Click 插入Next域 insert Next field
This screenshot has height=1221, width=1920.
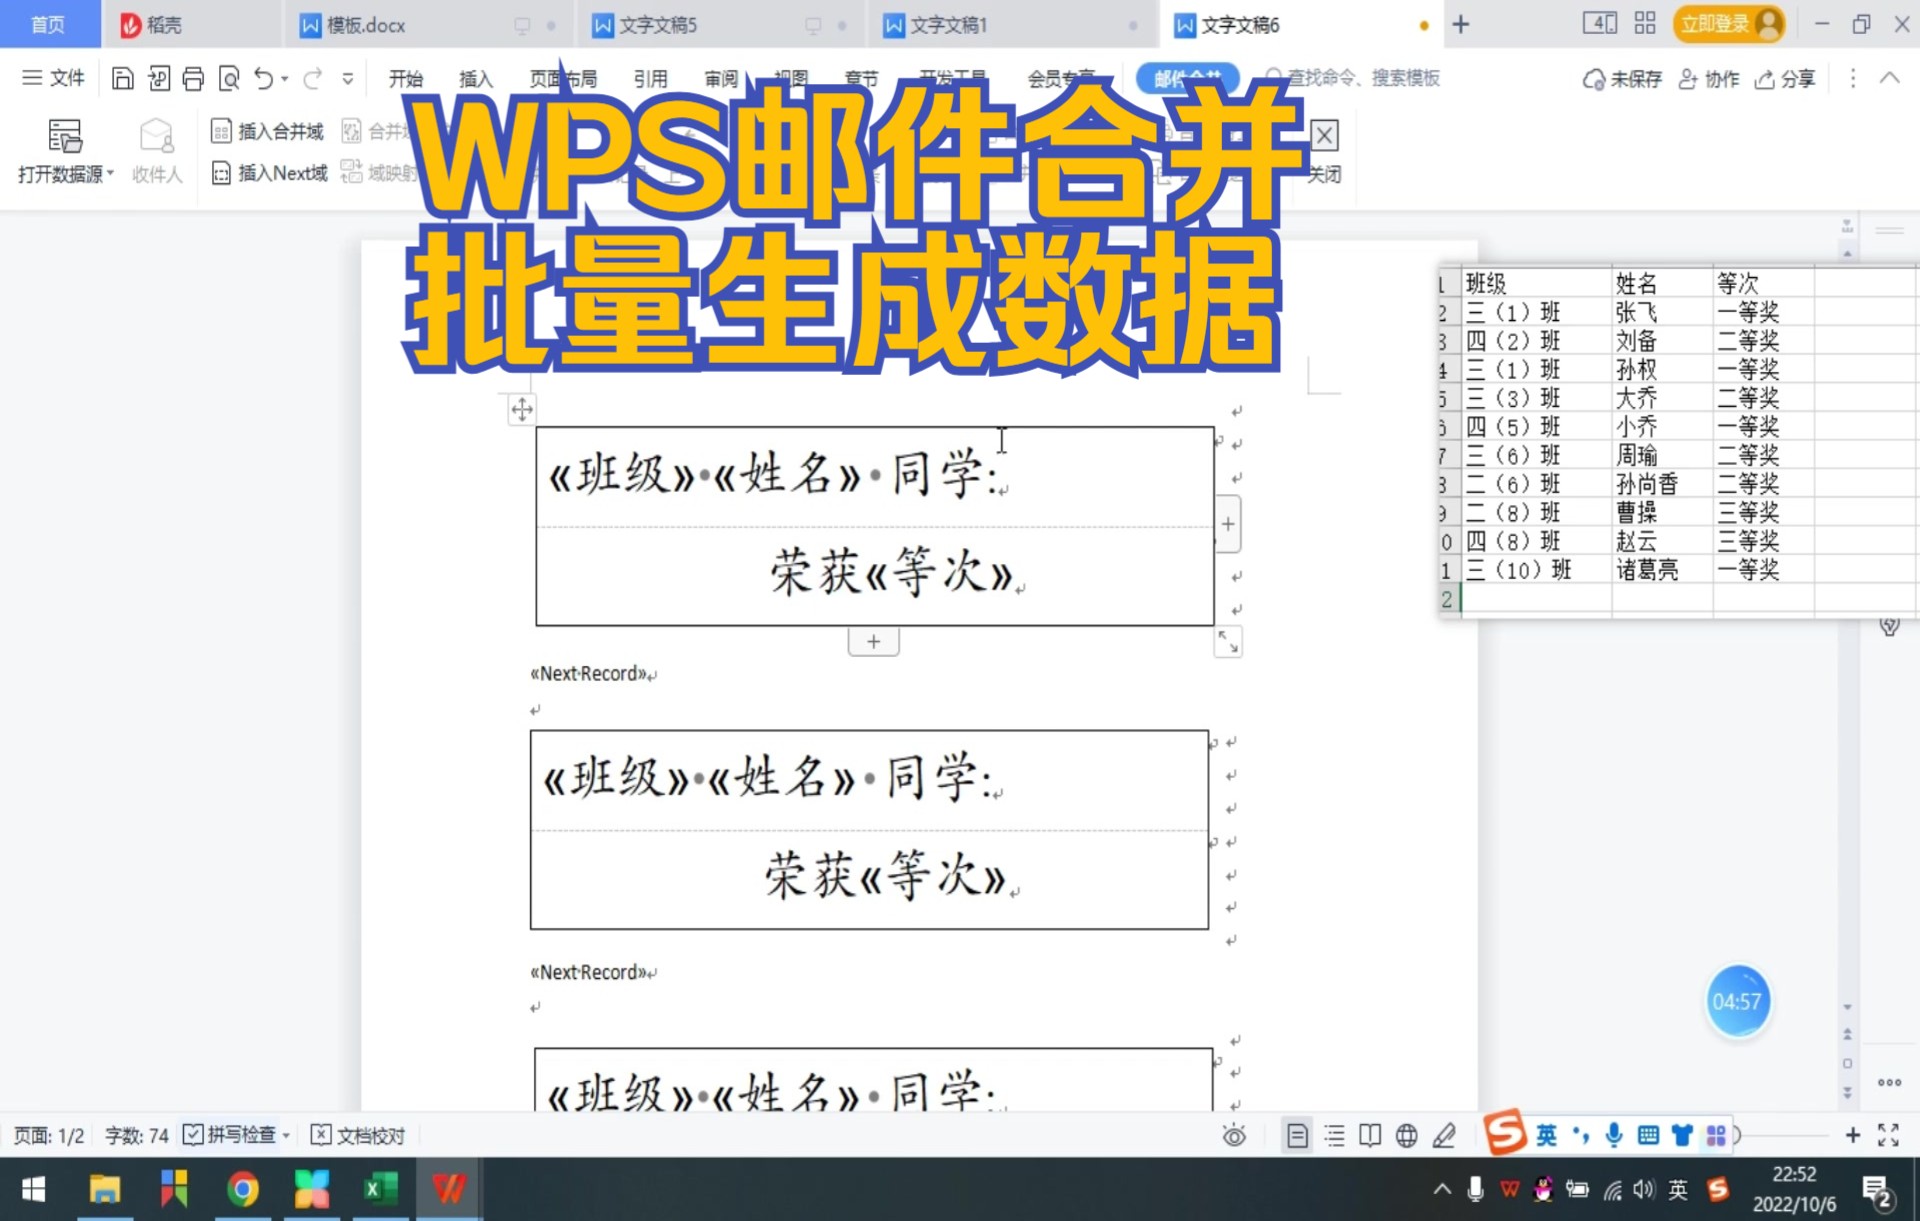269,173
